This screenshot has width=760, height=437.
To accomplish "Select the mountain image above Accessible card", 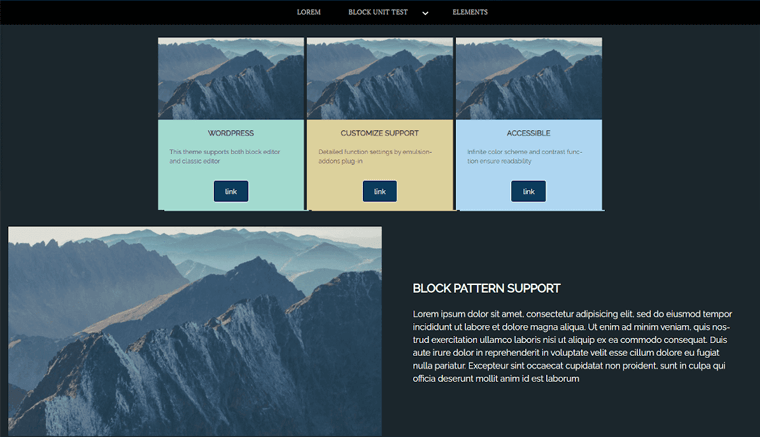I will 529,78.
